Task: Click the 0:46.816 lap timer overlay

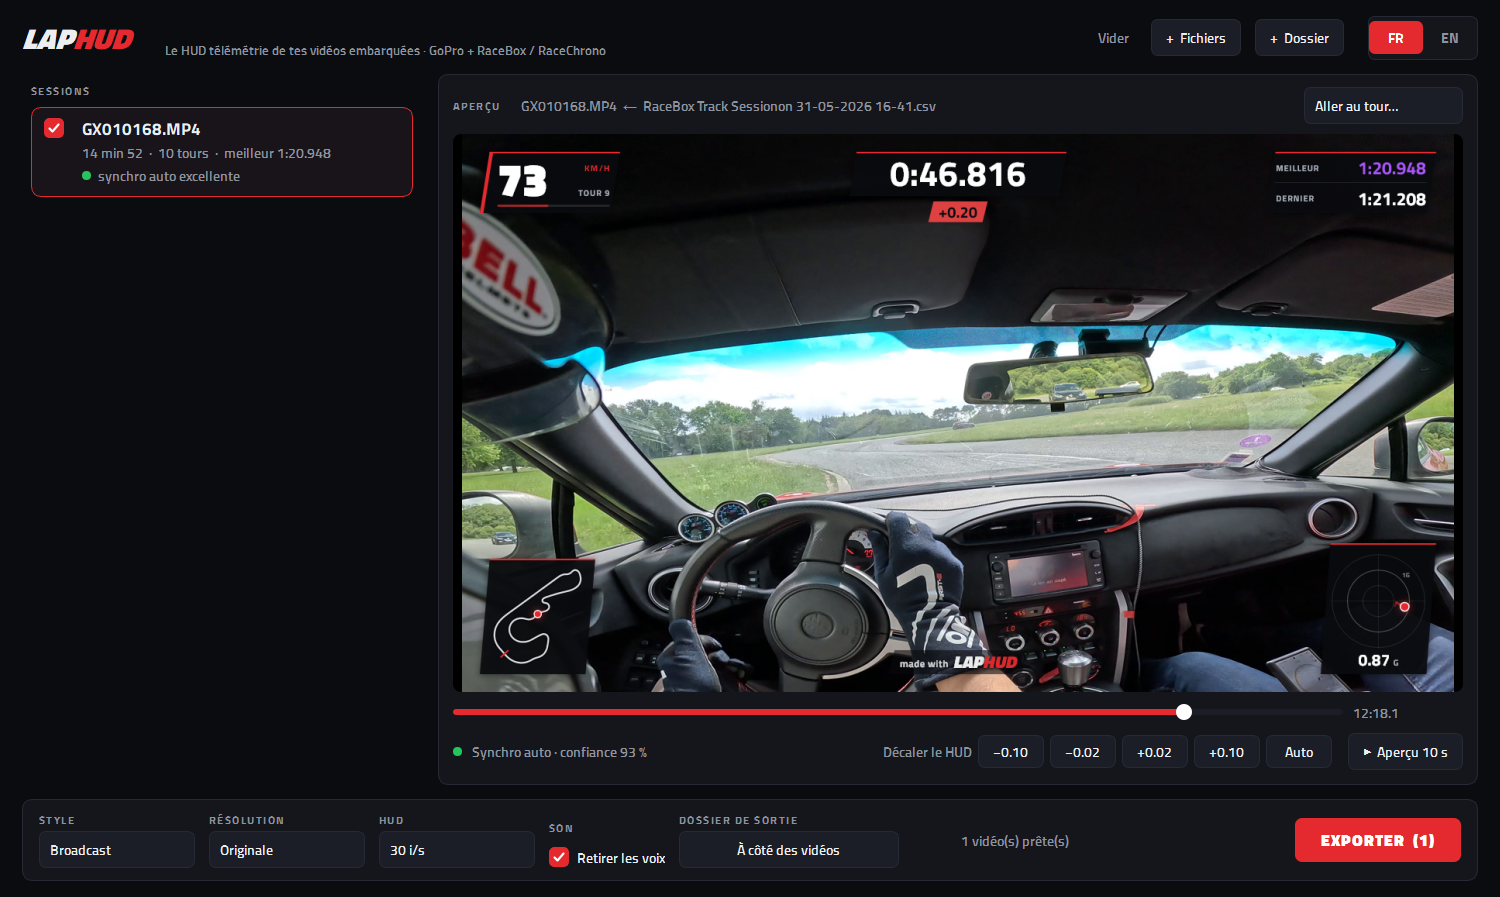Action: coord(958,175)
